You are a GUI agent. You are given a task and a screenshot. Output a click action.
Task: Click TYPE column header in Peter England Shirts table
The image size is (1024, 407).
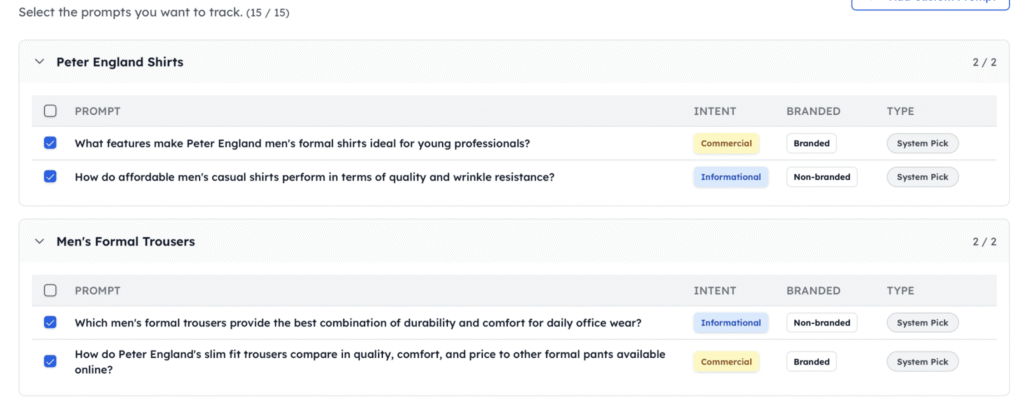[900, 111]
